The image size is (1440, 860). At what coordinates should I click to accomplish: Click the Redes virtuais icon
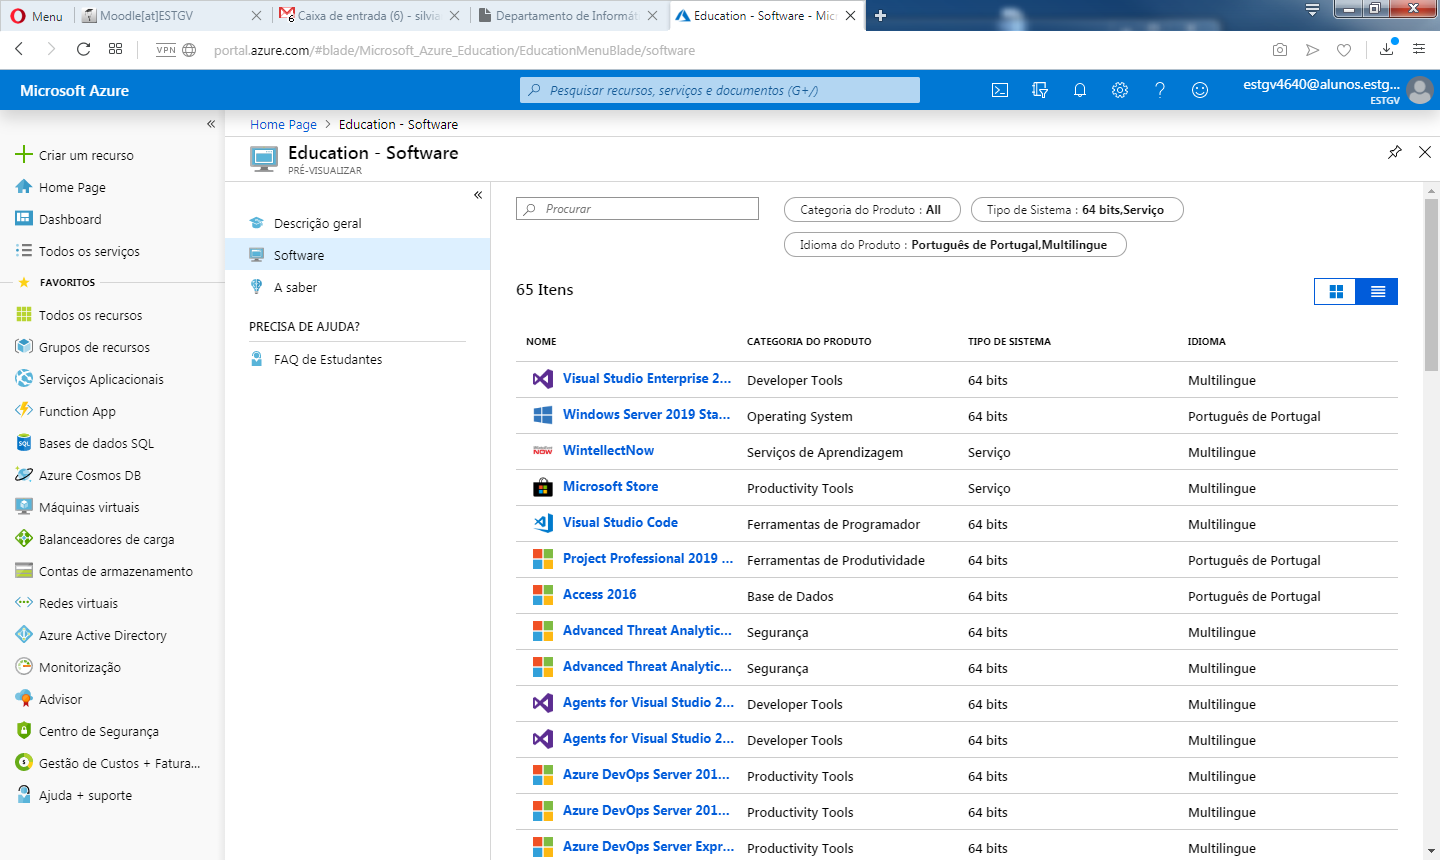pos(24,603)
